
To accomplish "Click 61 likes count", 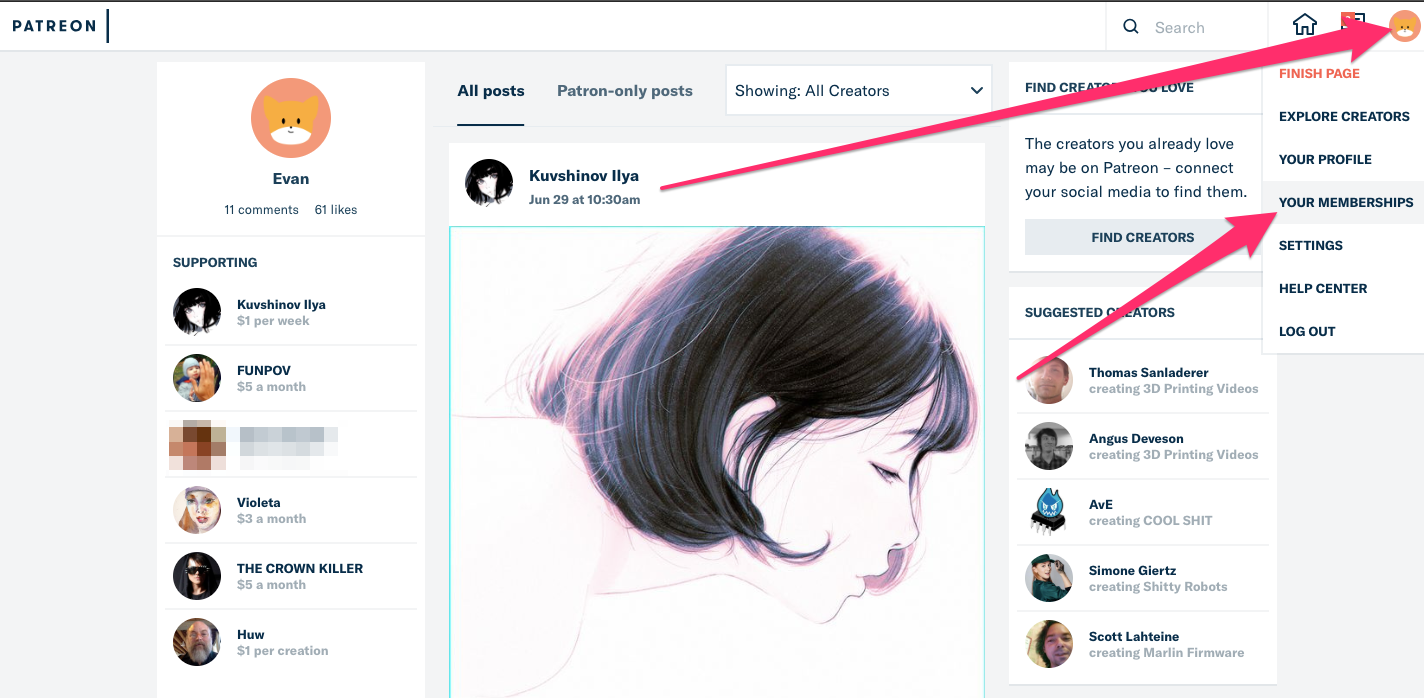I will point(336,210).
